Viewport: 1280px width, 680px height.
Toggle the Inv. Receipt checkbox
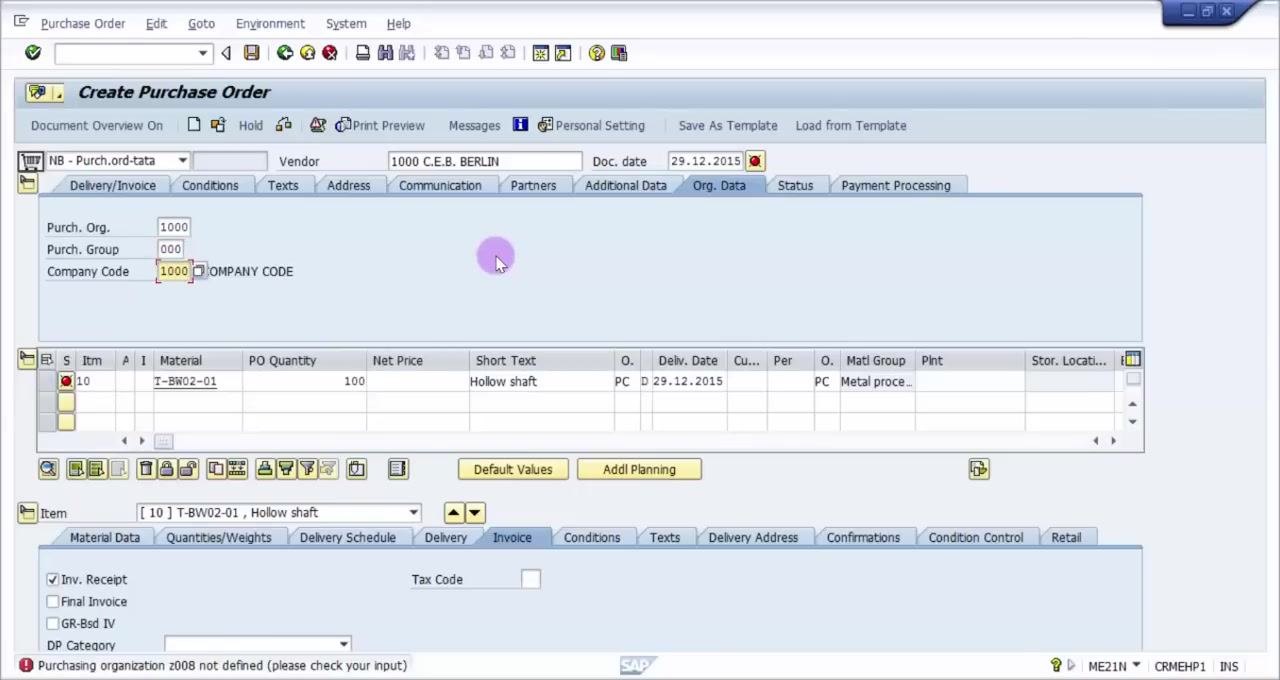(53, 579)
